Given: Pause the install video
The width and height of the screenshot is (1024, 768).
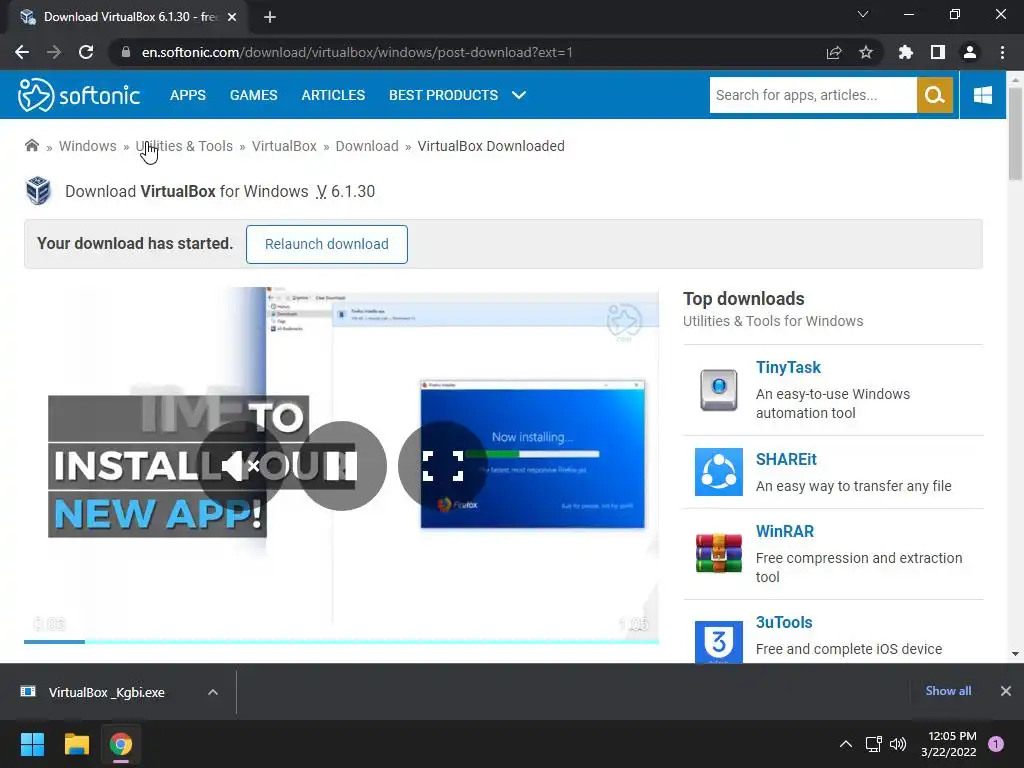Looking at the screenshot, I should (x=342, y=466).
